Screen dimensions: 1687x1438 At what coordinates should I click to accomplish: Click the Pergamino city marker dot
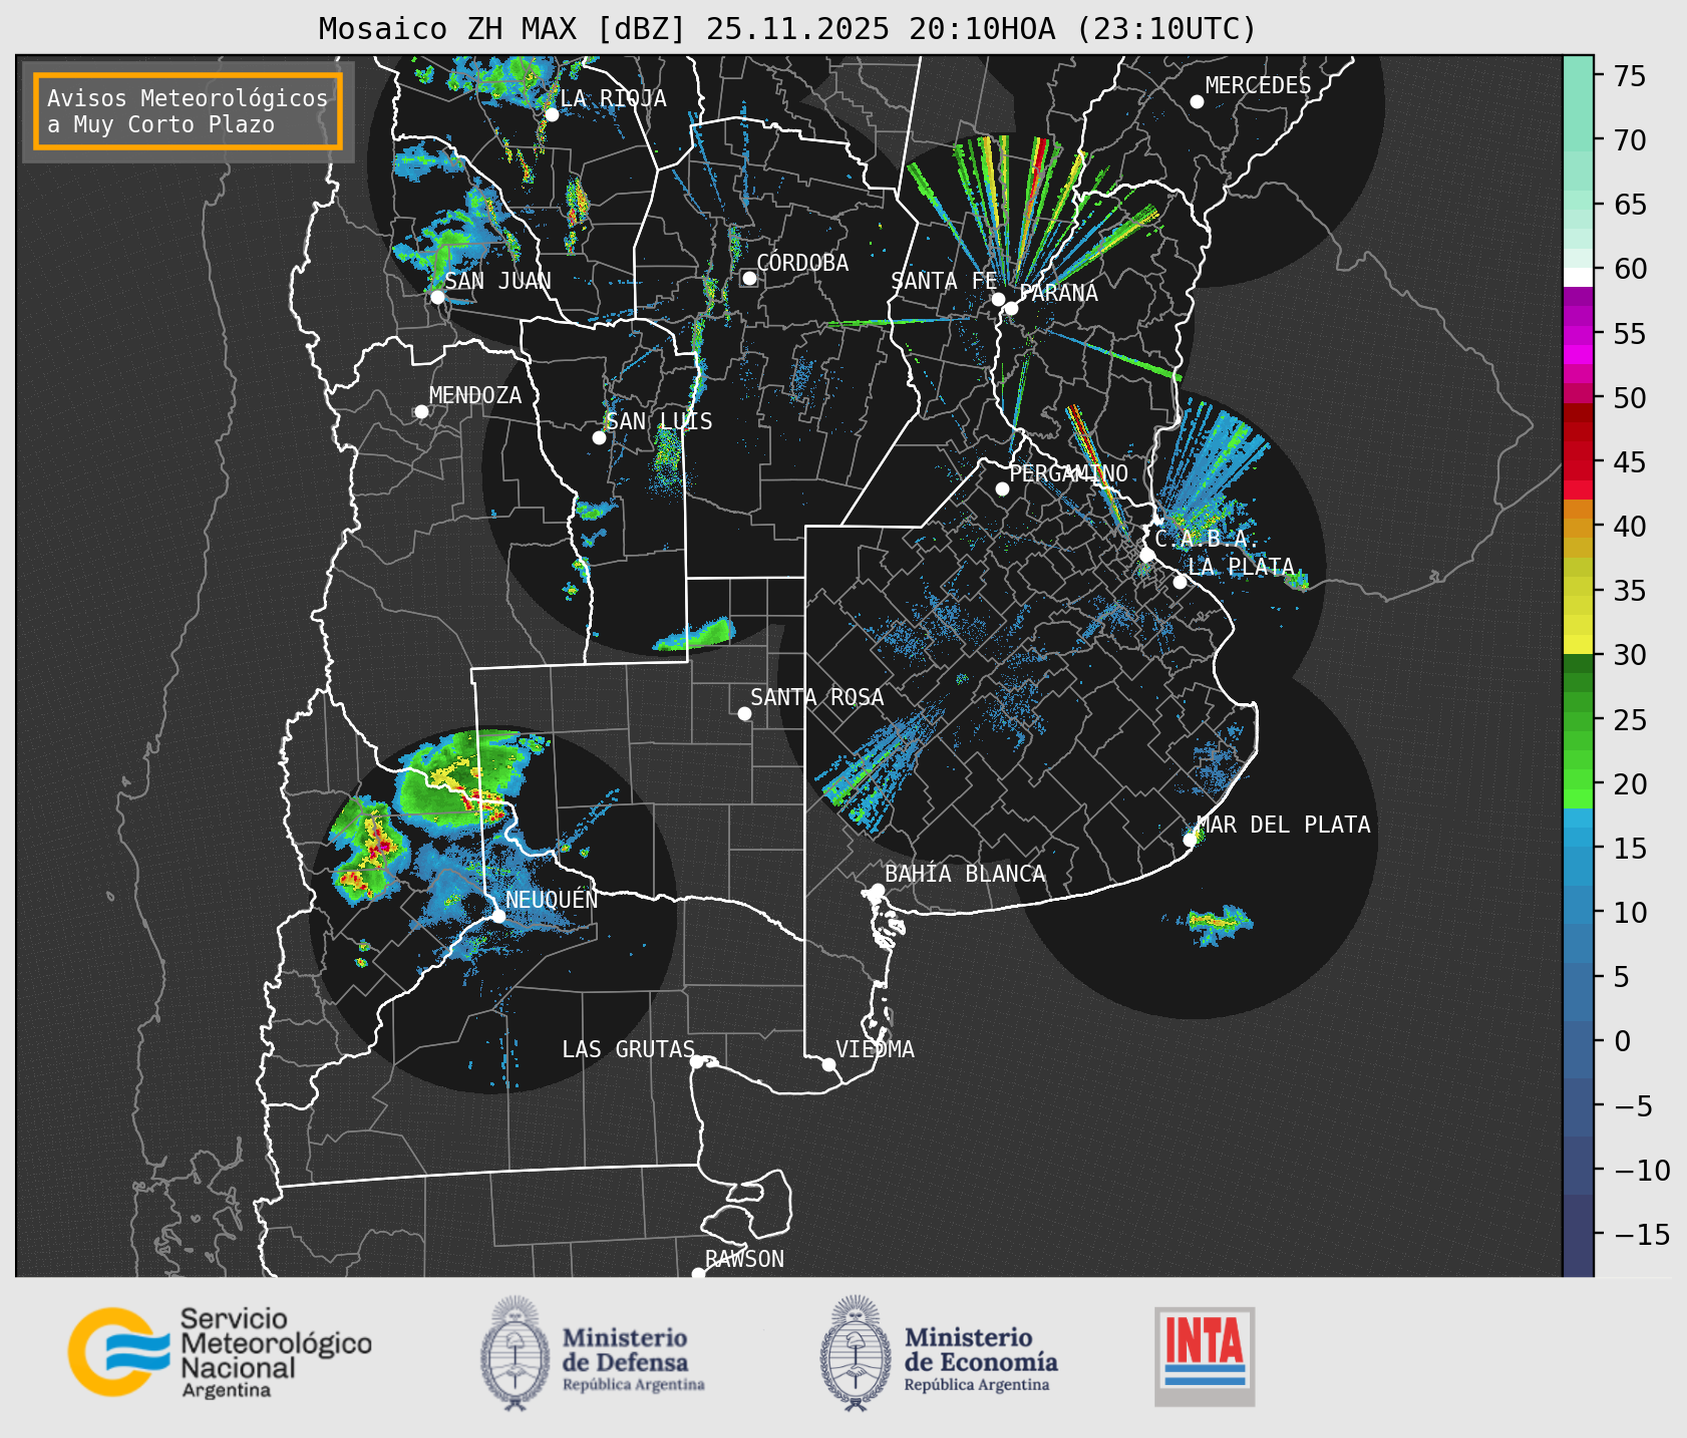[x=1002, y=489]
